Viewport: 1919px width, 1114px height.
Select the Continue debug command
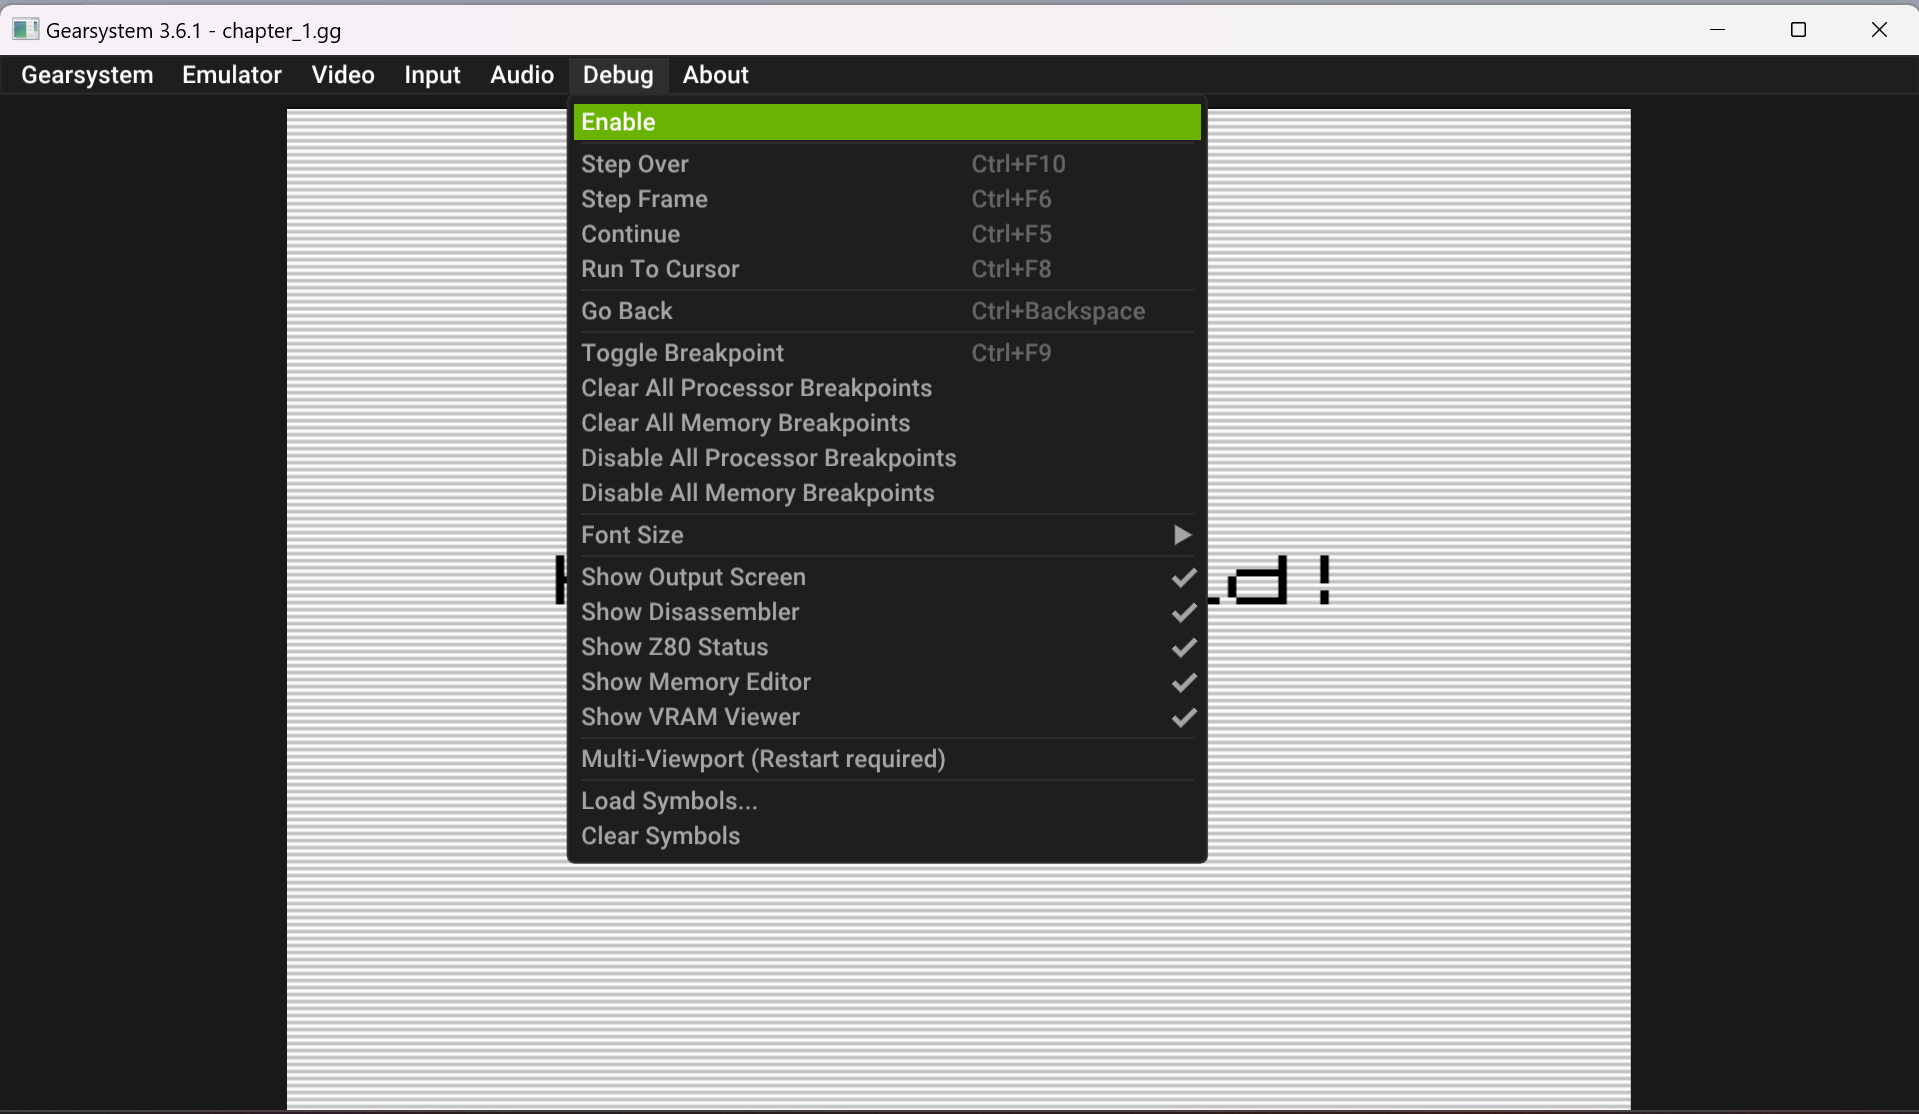click(x=887, y=234)
